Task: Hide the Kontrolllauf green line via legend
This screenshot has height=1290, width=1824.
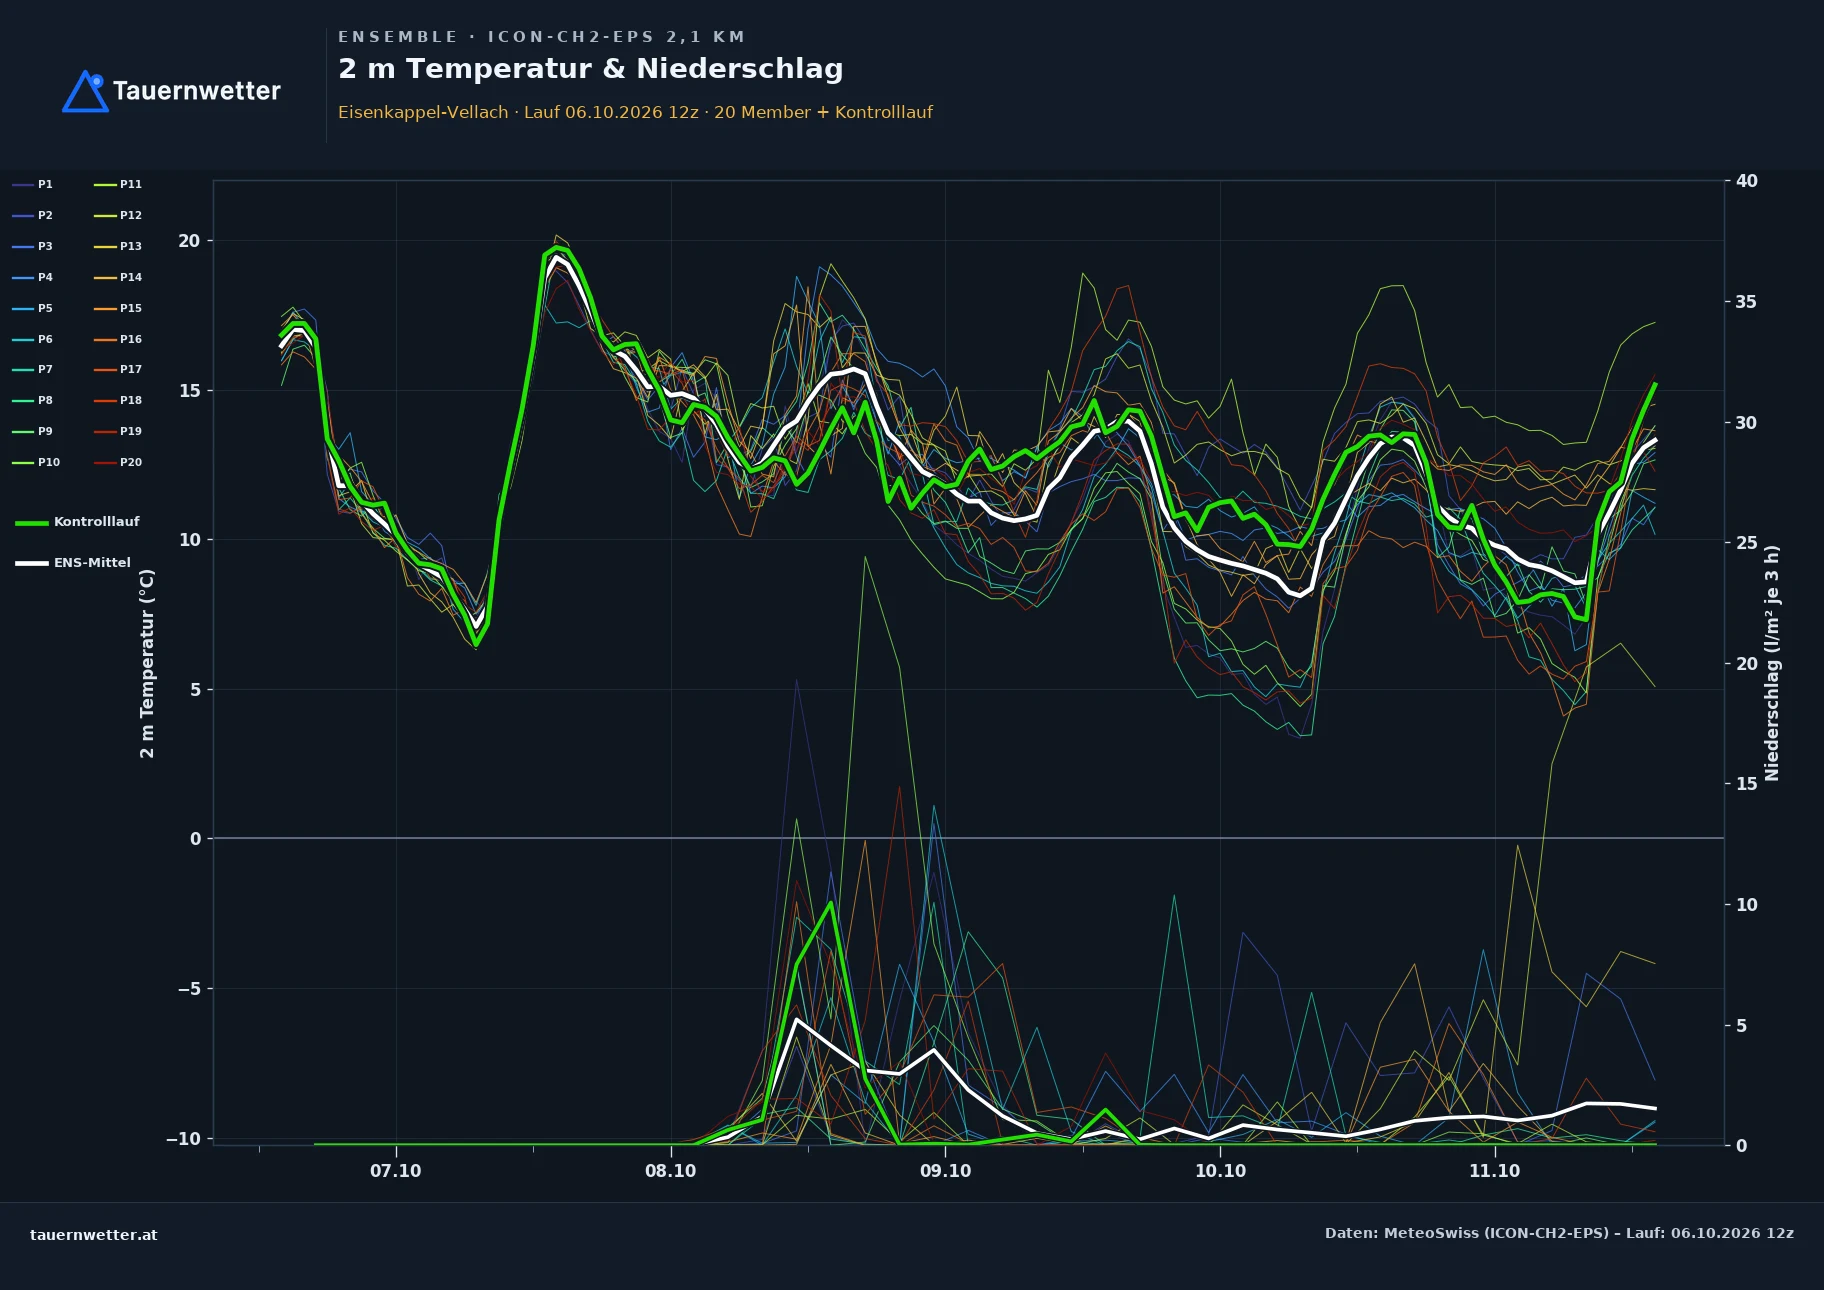Action: point(77,522)
